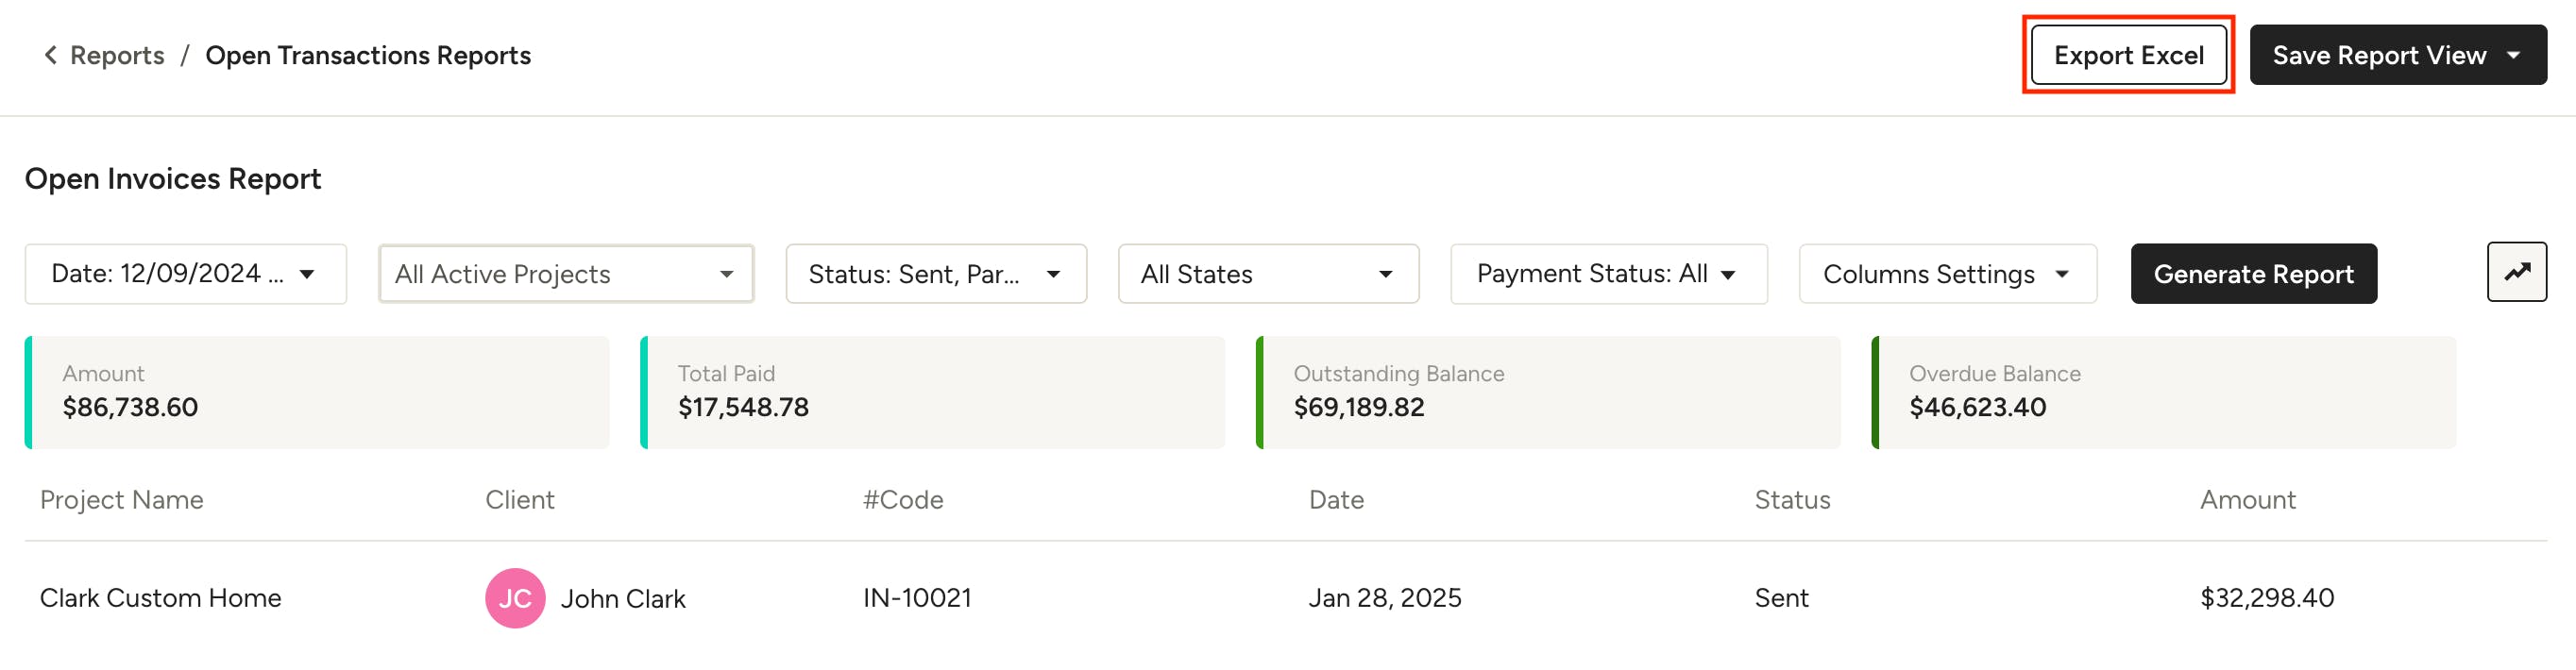The height and width of the screenshot is (670, 2576).
Task: Expand the Date range filter dropdown
Action: tap(185, 274)
